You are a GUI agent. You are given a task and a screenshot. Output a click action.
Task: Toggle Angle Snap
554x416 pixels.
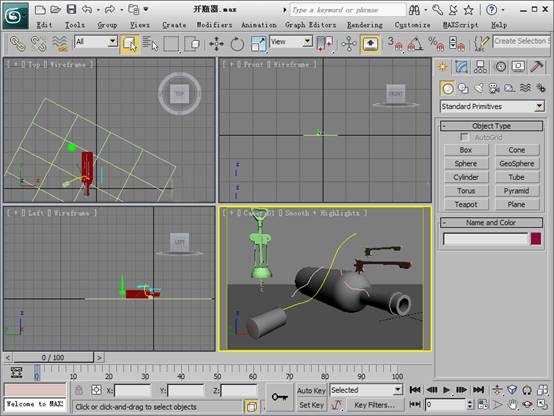pos(416,44)
